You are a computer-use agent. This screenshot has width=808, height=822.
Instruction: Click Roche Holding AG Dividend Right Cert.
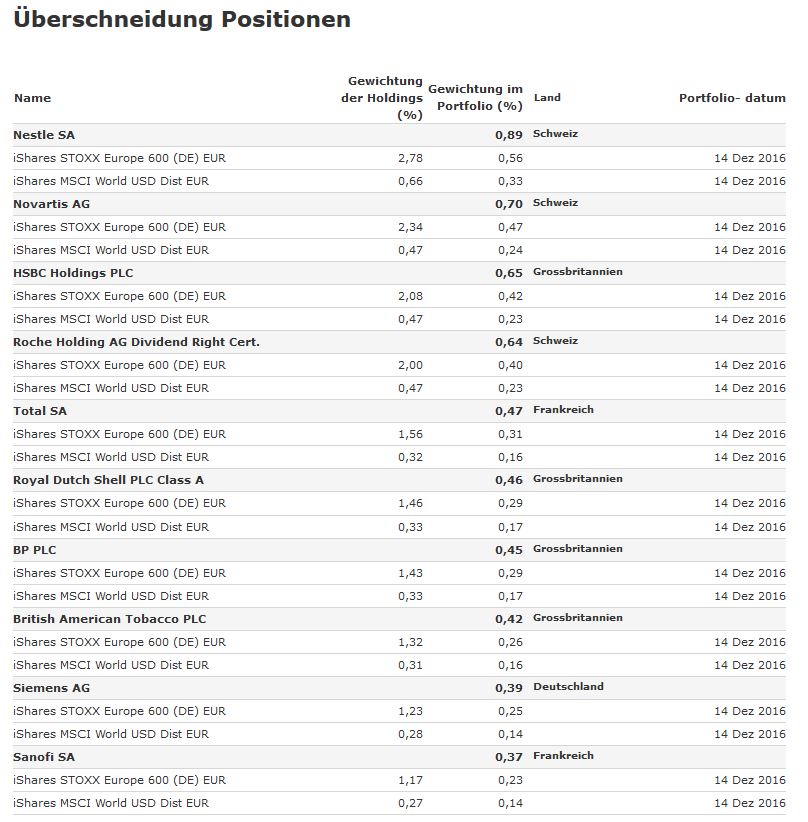(x=136, y=341)
